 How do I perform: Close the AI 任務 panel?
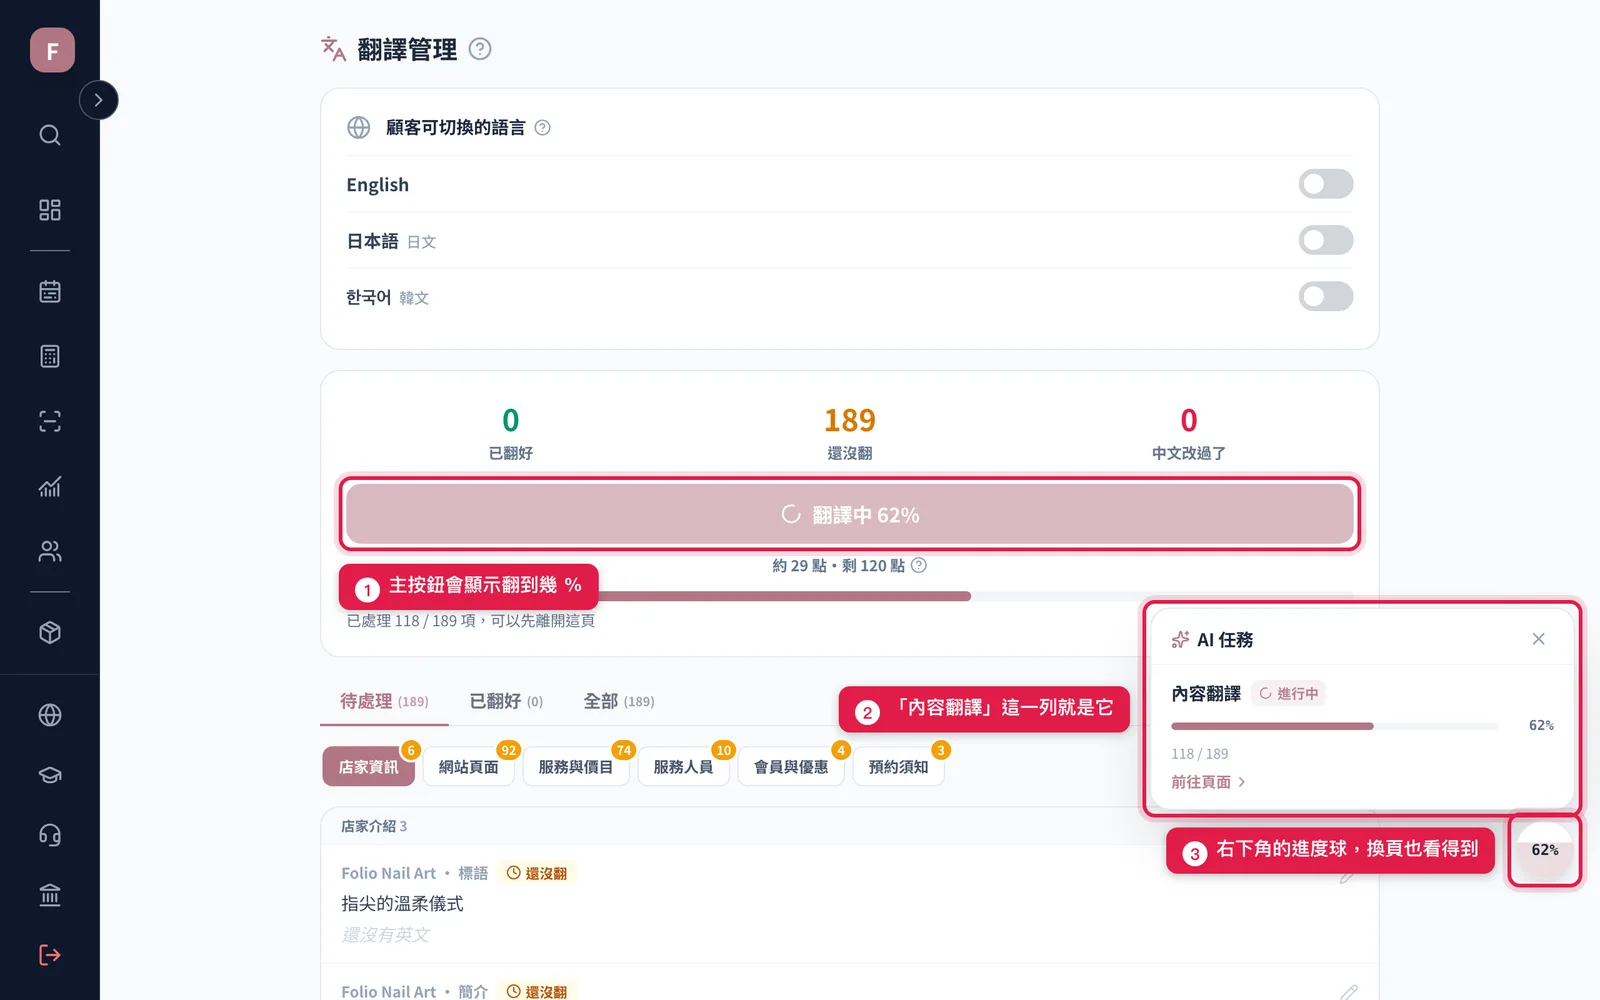pyautogui.click(x=1538, y=639)
